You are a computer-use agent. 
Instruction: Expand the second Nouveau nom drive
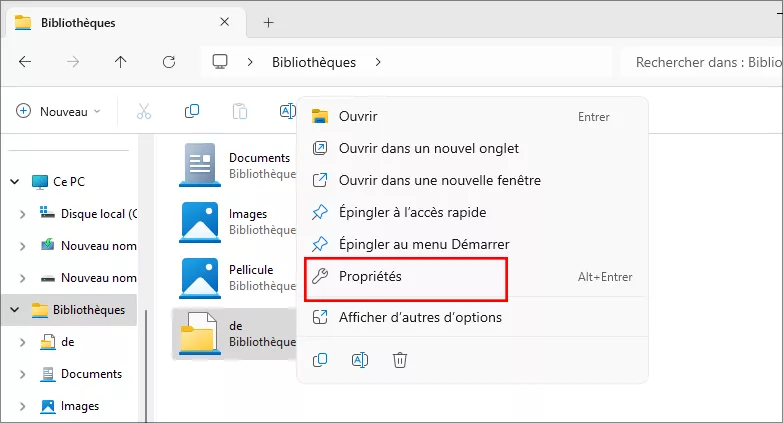coord(22,278)
